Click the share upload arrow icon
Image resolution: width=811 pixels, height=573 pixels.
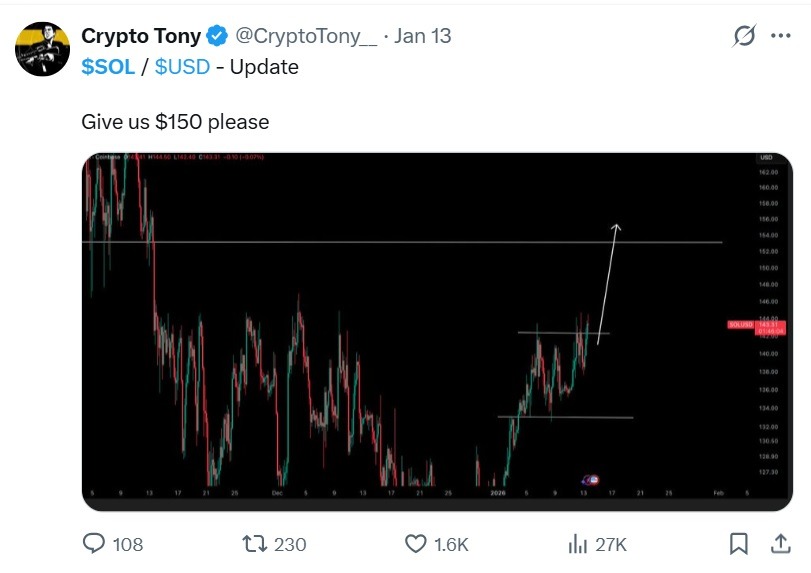coord(780,543)
